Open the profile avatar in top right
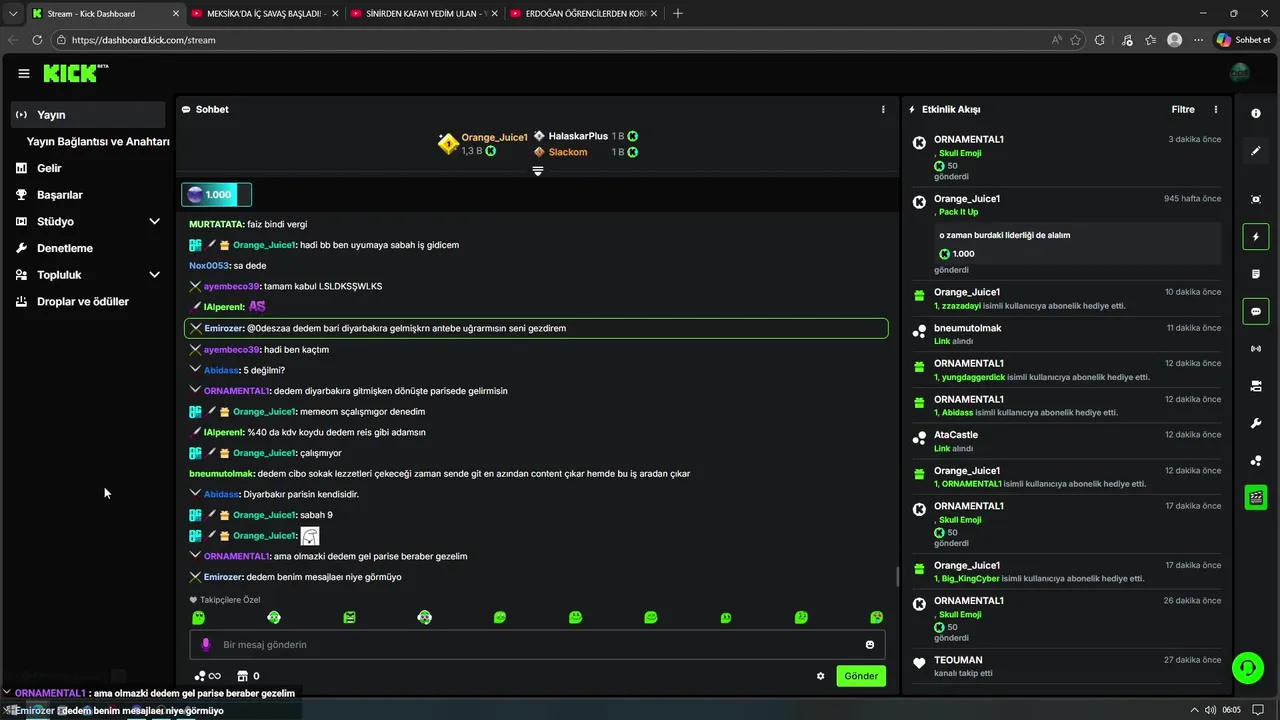The image size is (1280, 720). click(x=1240, y=73)
